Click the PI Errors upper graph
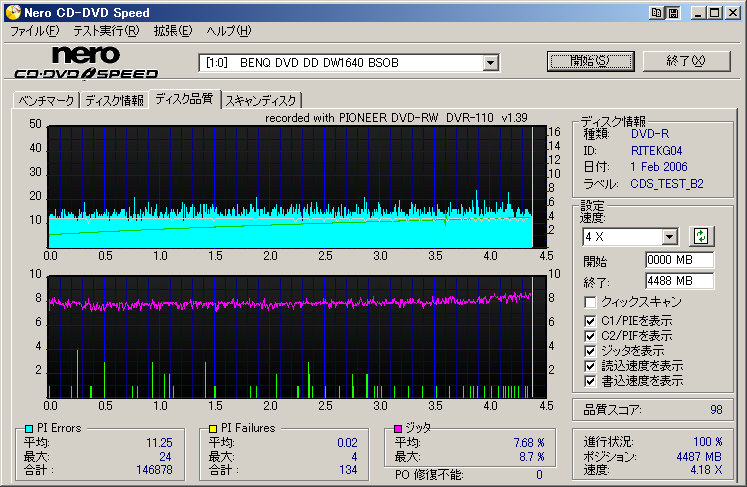This screenshot has height=487, width=747. (x=296, y=187)
